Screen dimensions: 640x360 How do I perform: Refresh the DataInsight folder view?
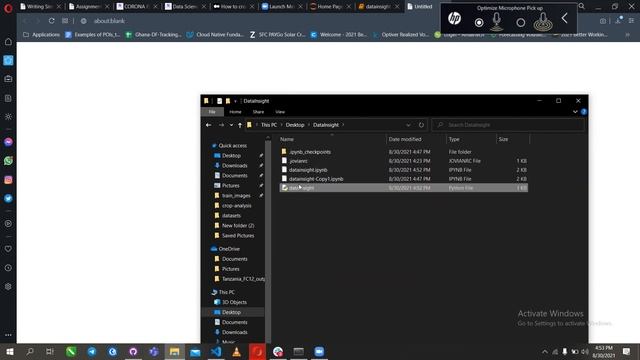[421, 125]
